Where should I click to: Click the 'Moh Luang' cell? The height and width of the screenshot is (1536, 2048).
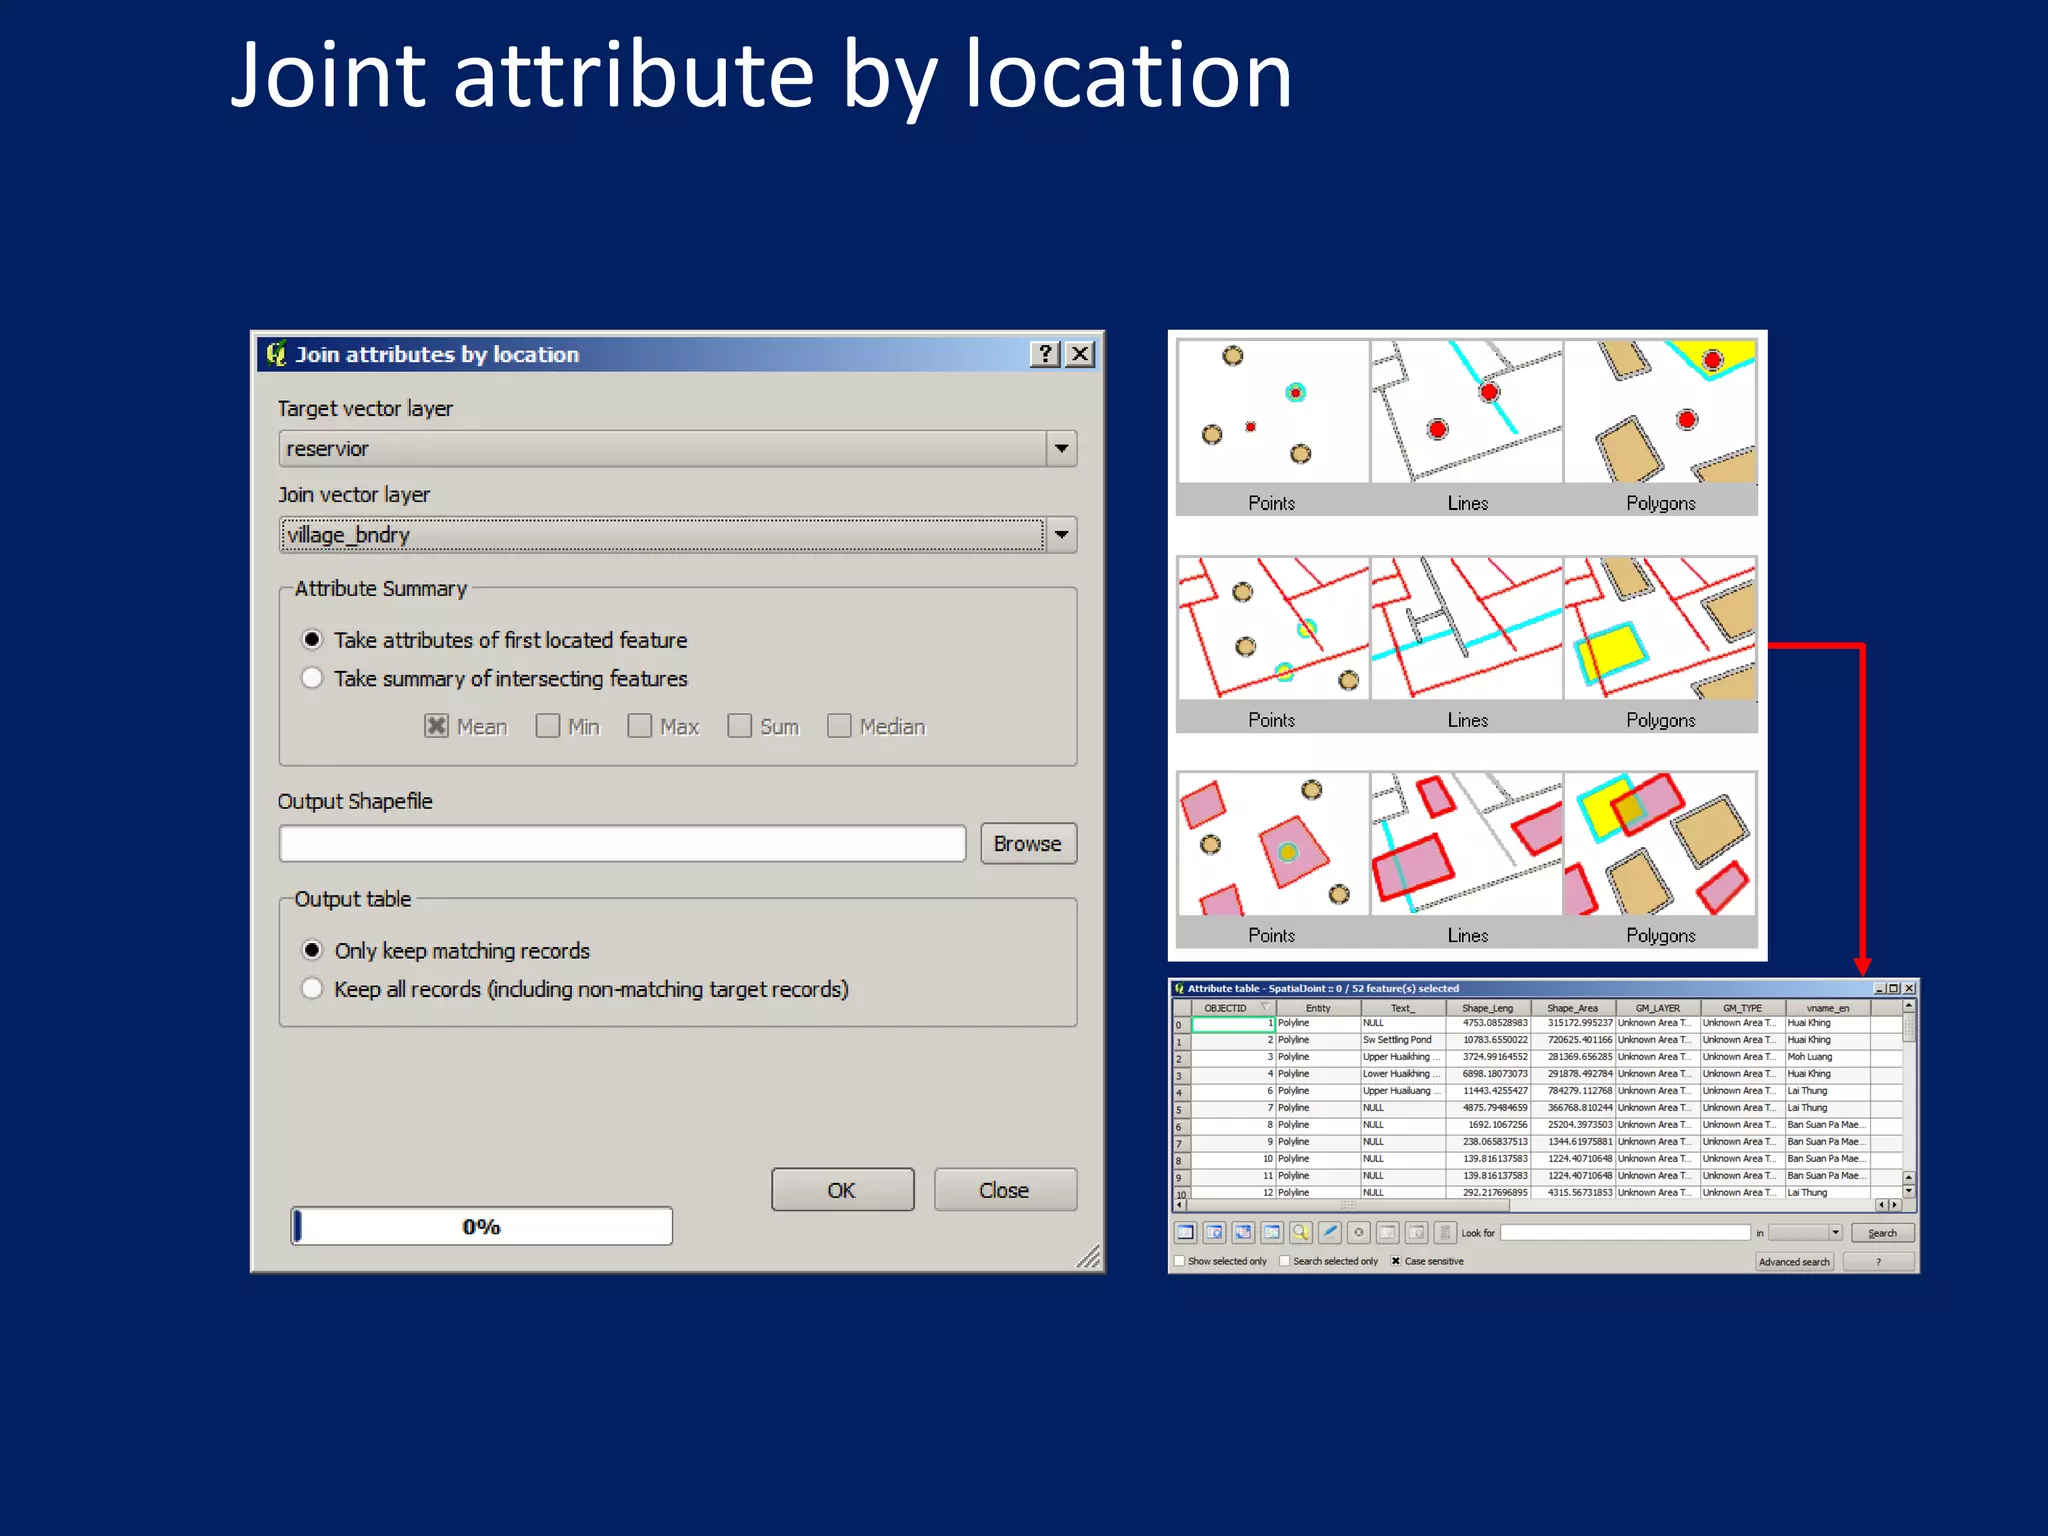click(x=1828, y=1057)
